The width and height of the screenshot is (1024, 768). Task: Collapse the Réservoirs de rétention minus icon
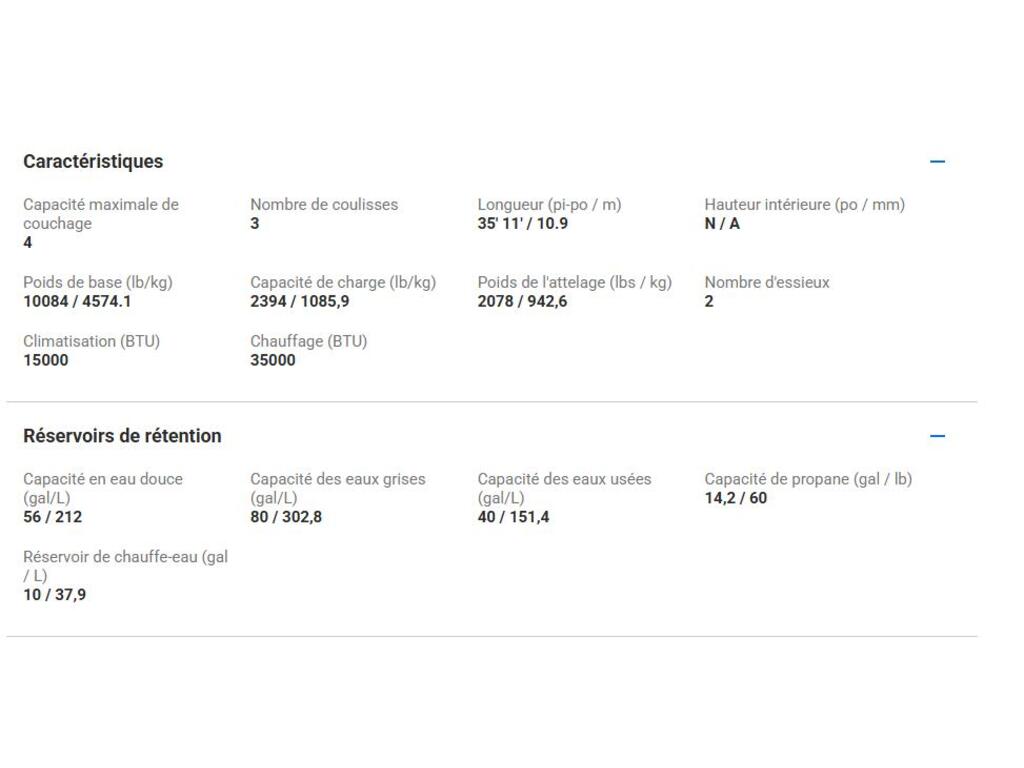pos(937,436)
